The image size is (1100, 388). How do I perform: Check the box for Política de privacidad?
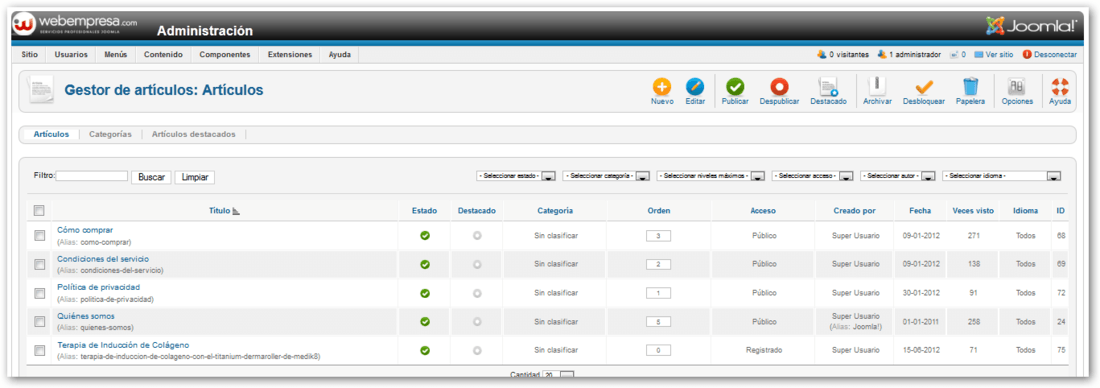tap(39, 293)
